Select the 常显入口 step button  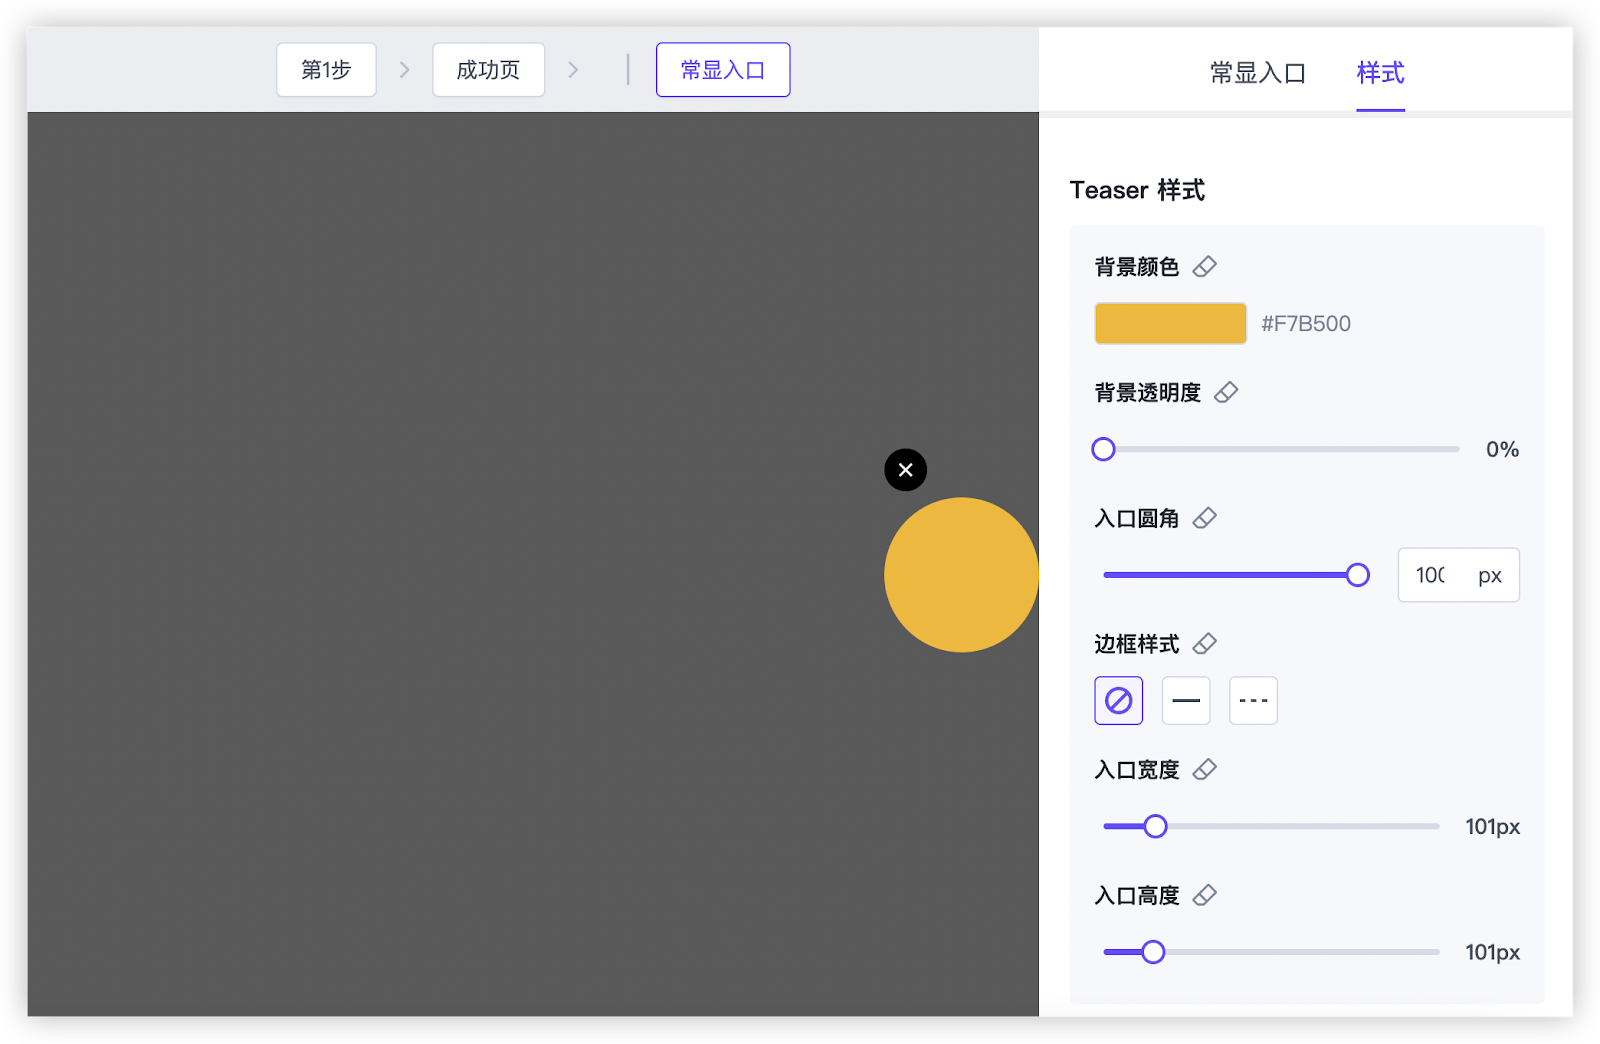(x=723, y=70)
